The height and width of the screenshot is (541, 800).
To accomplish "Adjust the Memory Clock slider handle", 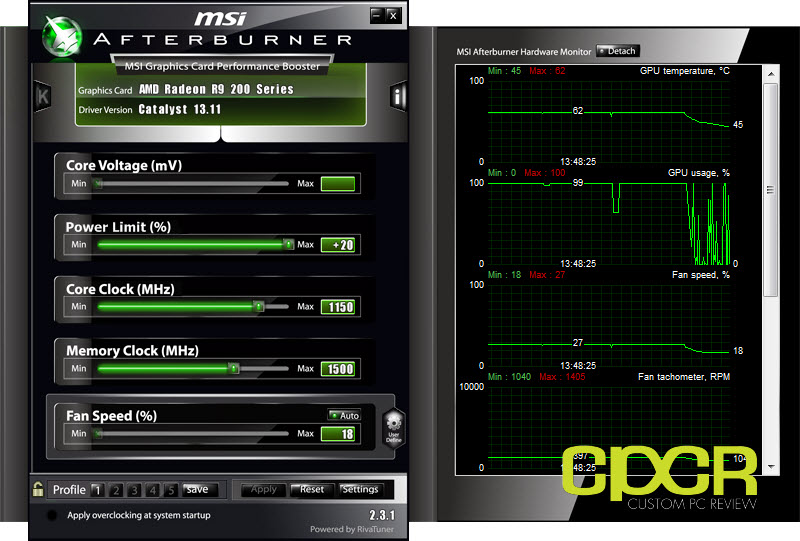I will pyautogui.click(x=234, y=368).
